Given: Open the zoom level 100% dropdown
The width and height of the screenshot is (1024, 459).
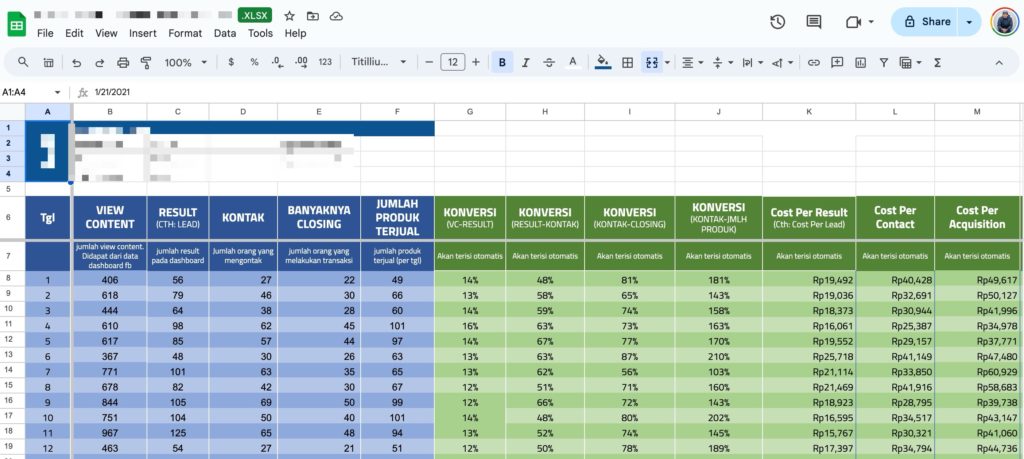Looking at the screenshot, I should coord(185,62).
